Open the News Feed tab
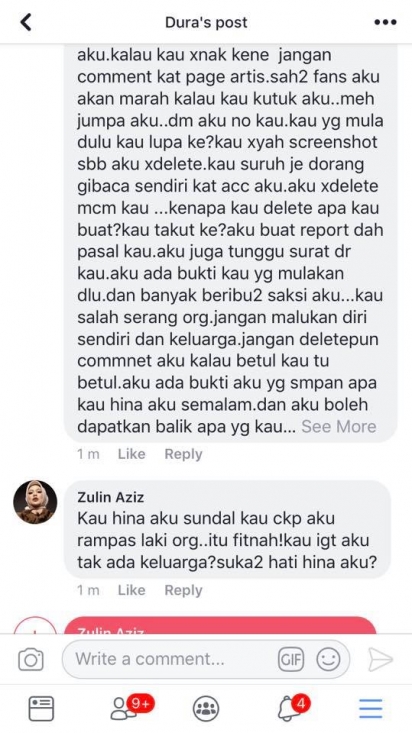 41,709
